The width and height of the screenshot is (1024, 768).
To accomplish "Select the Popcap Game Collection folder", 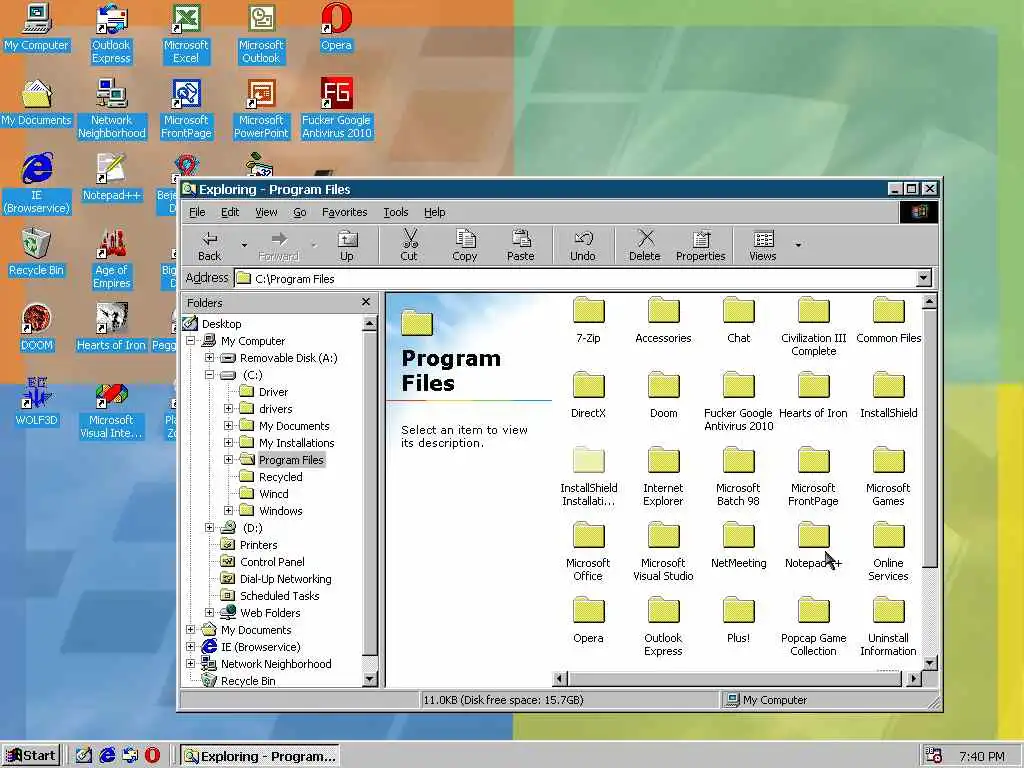I will tap(814, 627).
